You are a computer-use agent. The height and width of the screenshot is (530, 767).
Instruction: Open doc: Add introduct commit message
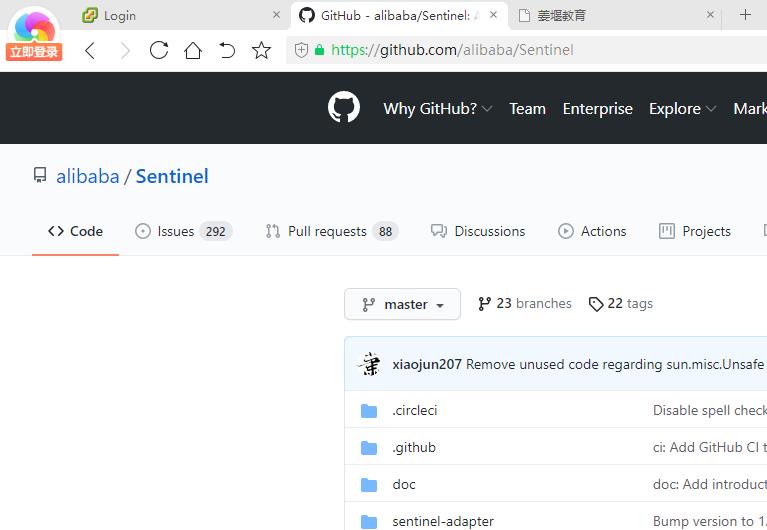(x=710, y=484)
